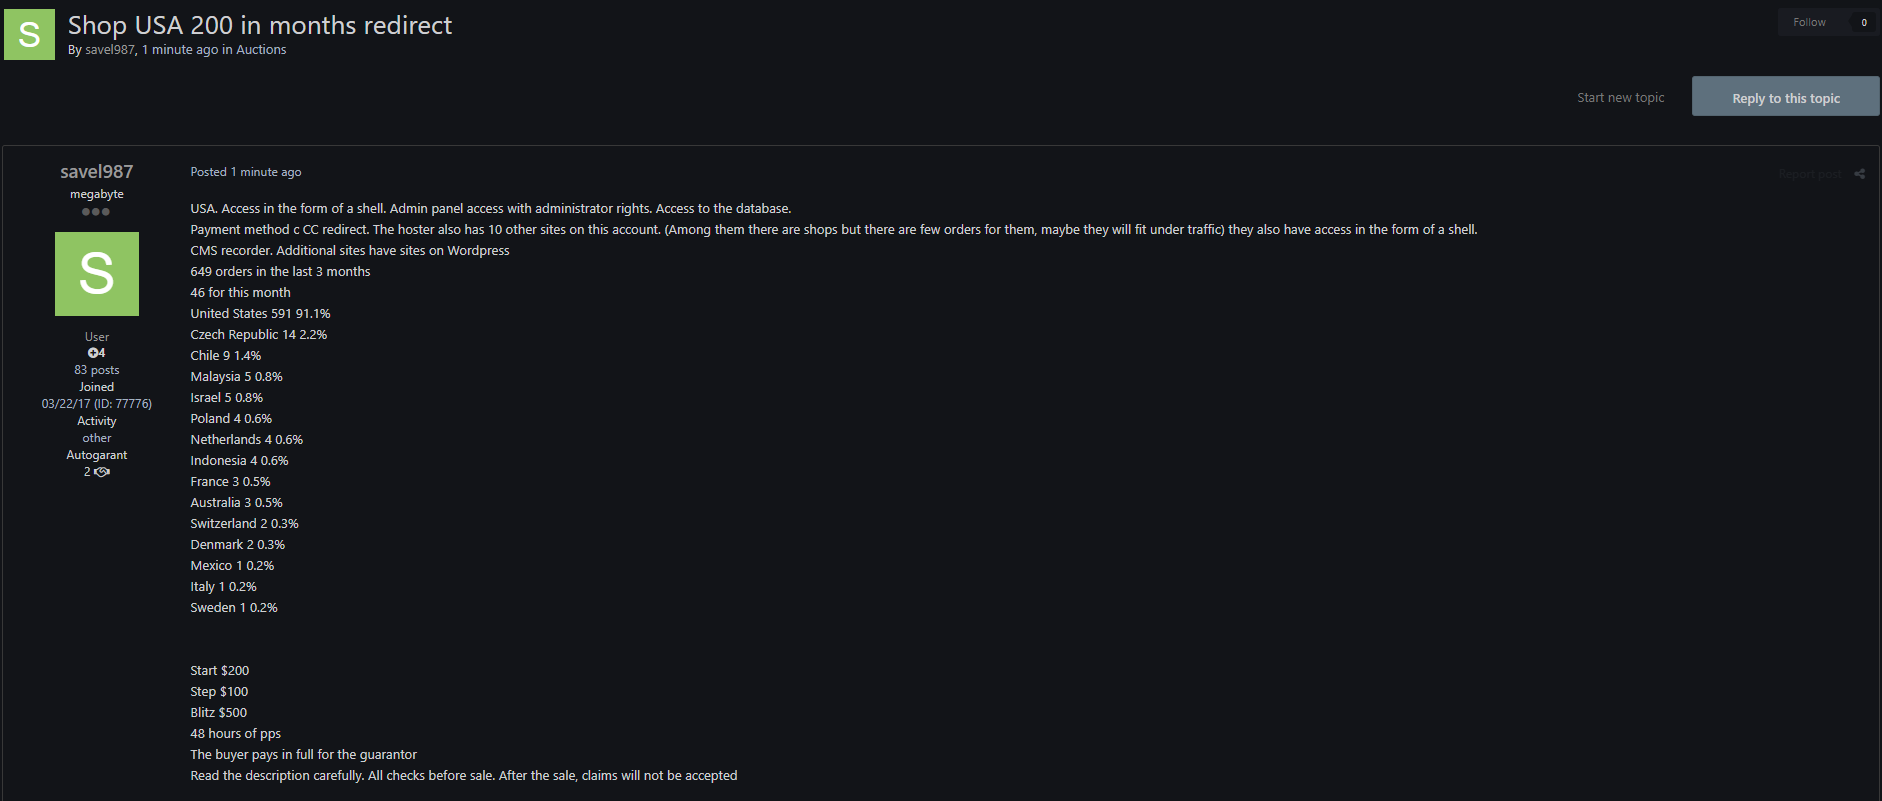Image resolution: width=1882 pixels, height=801 pixels.
Task: Open the large green S profile avatar
Action: pos(97,274)
